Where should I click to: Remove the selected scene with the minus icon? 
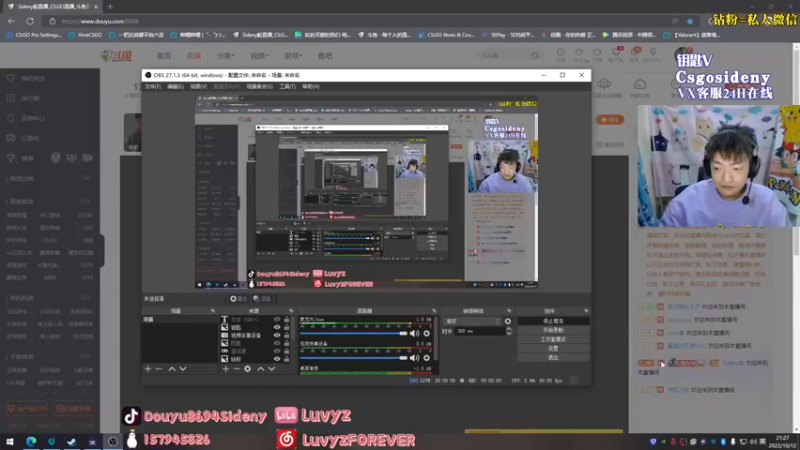(x=159, y=368)
